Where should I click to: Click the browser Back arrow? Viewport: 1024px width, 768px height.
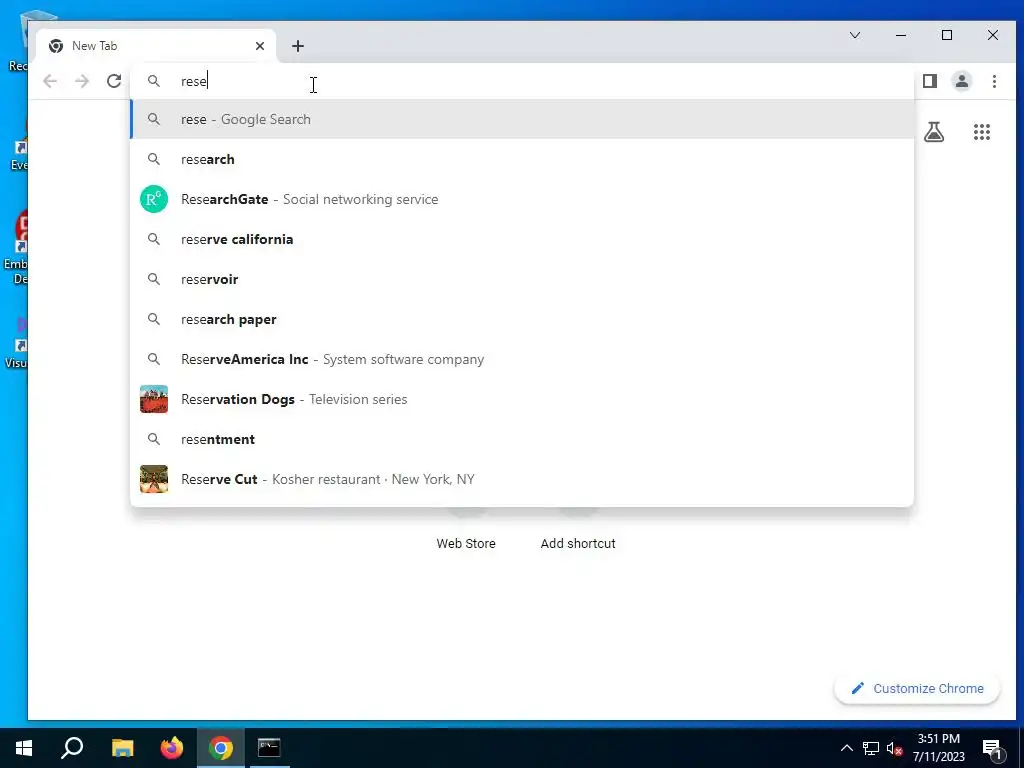click(x=50, y=81)
